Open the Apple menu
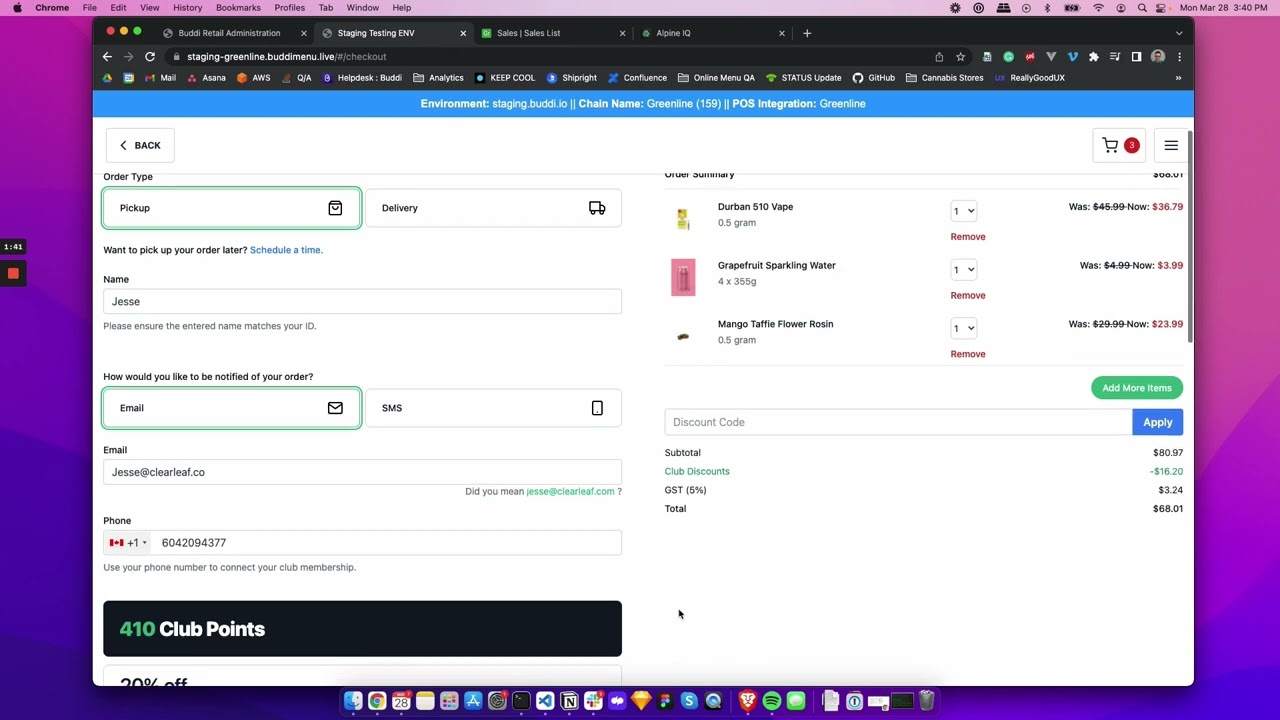Image resolution: width=1280 pixels, height=720 pixels. tap(17, 8)
